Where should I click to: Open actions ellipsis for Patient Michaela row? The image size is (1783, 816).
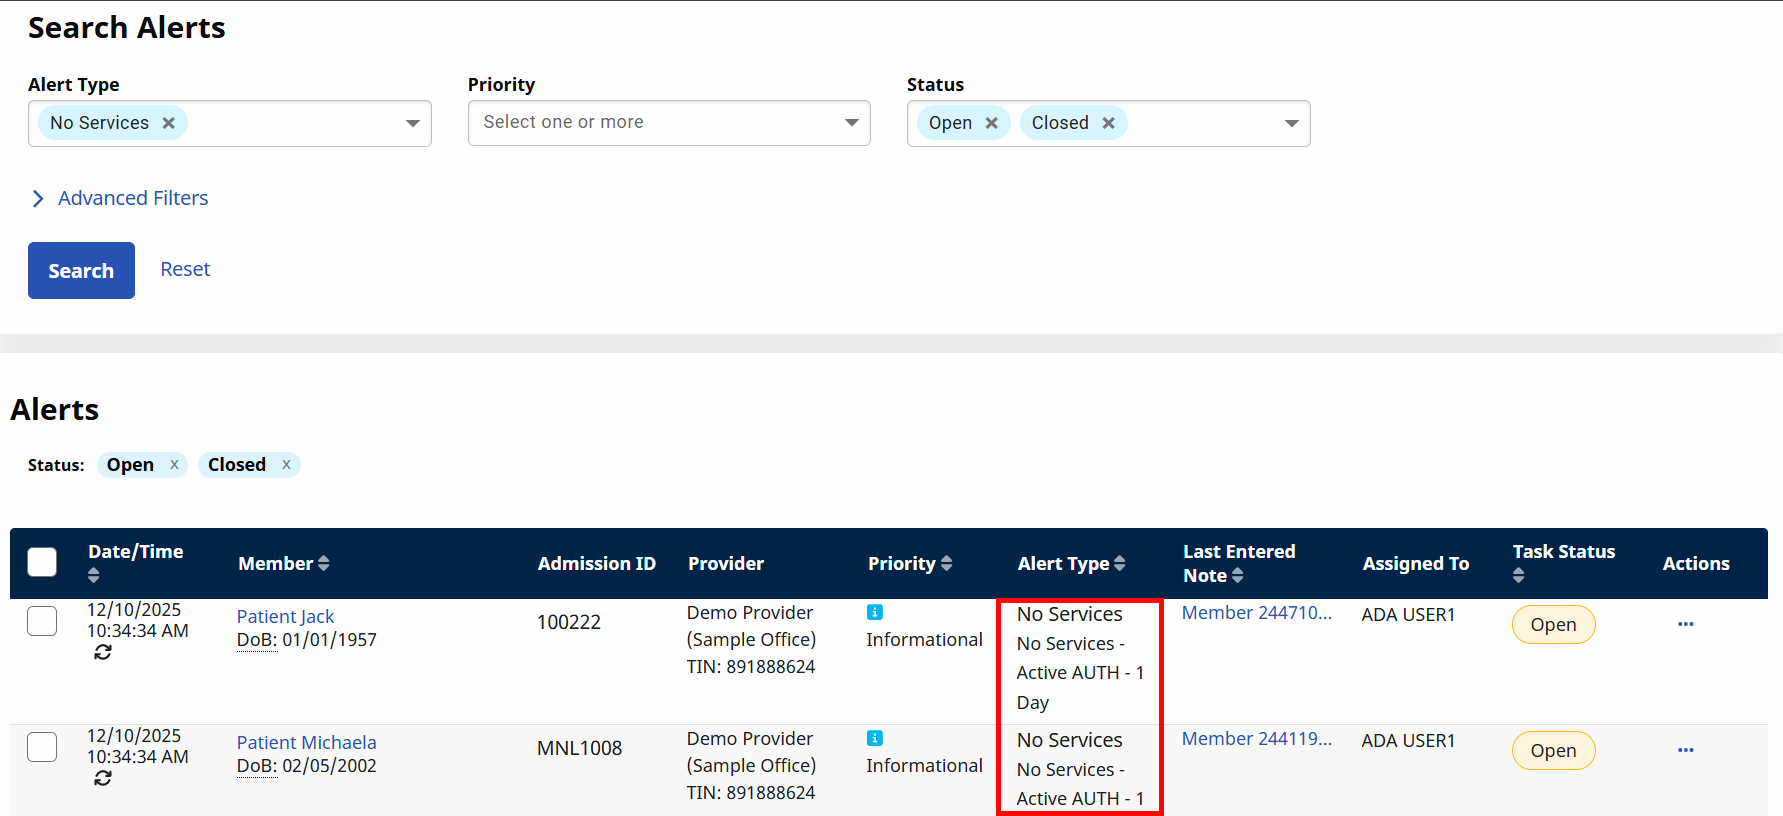pyautogui.click(x=1685, y=750)
